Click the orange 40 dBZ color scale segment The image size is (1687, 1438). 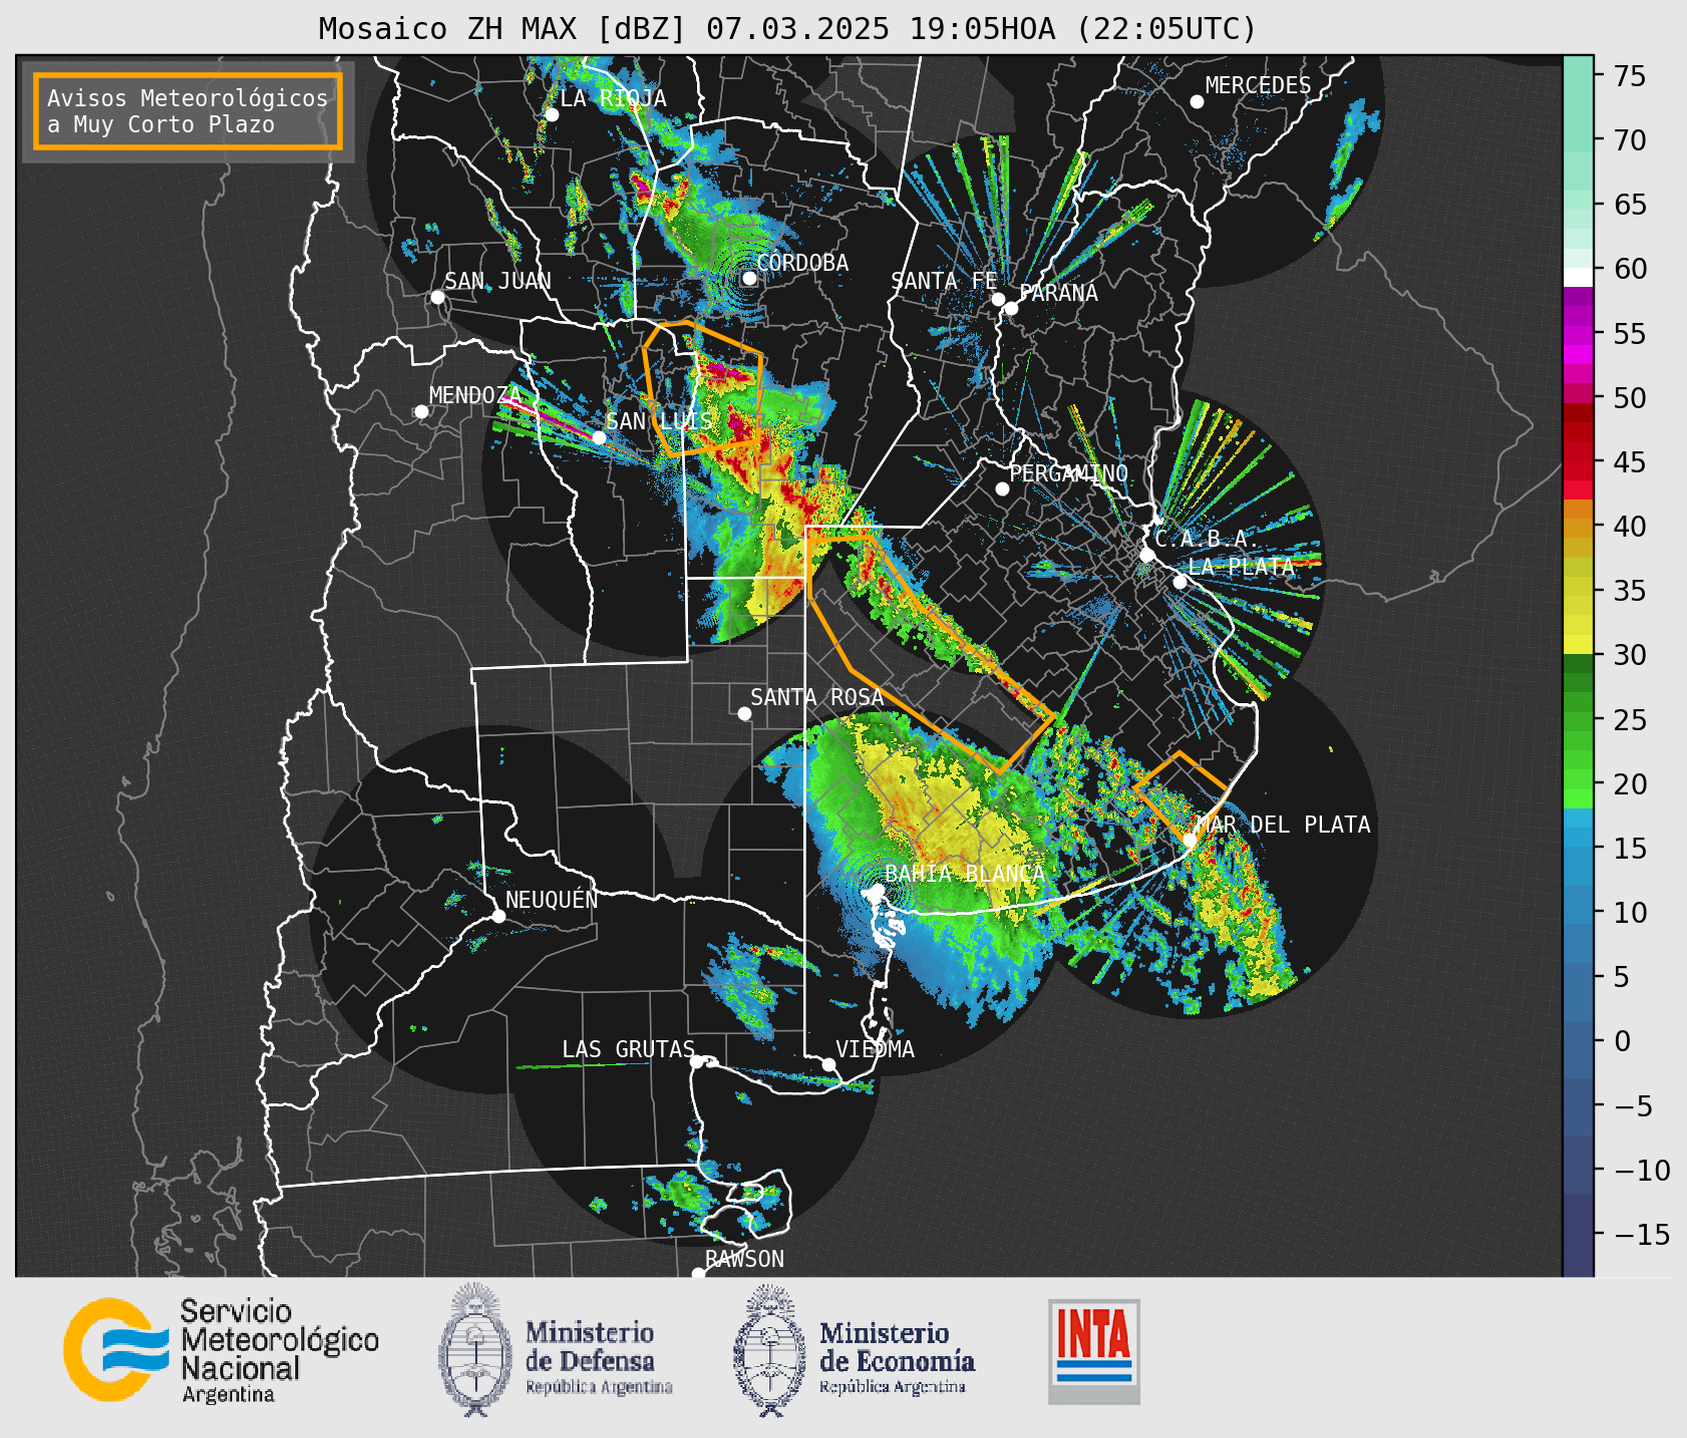tap(1578, 526)
